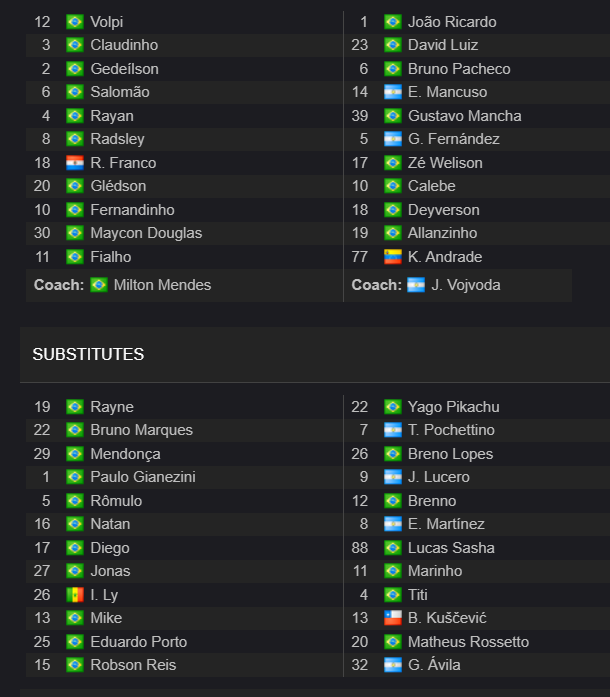Open Maycon Douglas player page
The width and height of the screenshot is (610, 697).
point(146,233)
